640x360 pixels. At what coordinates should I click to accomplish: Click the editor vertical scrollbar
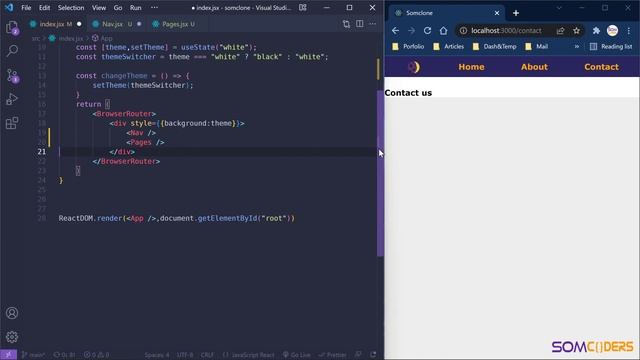point(380,173)
